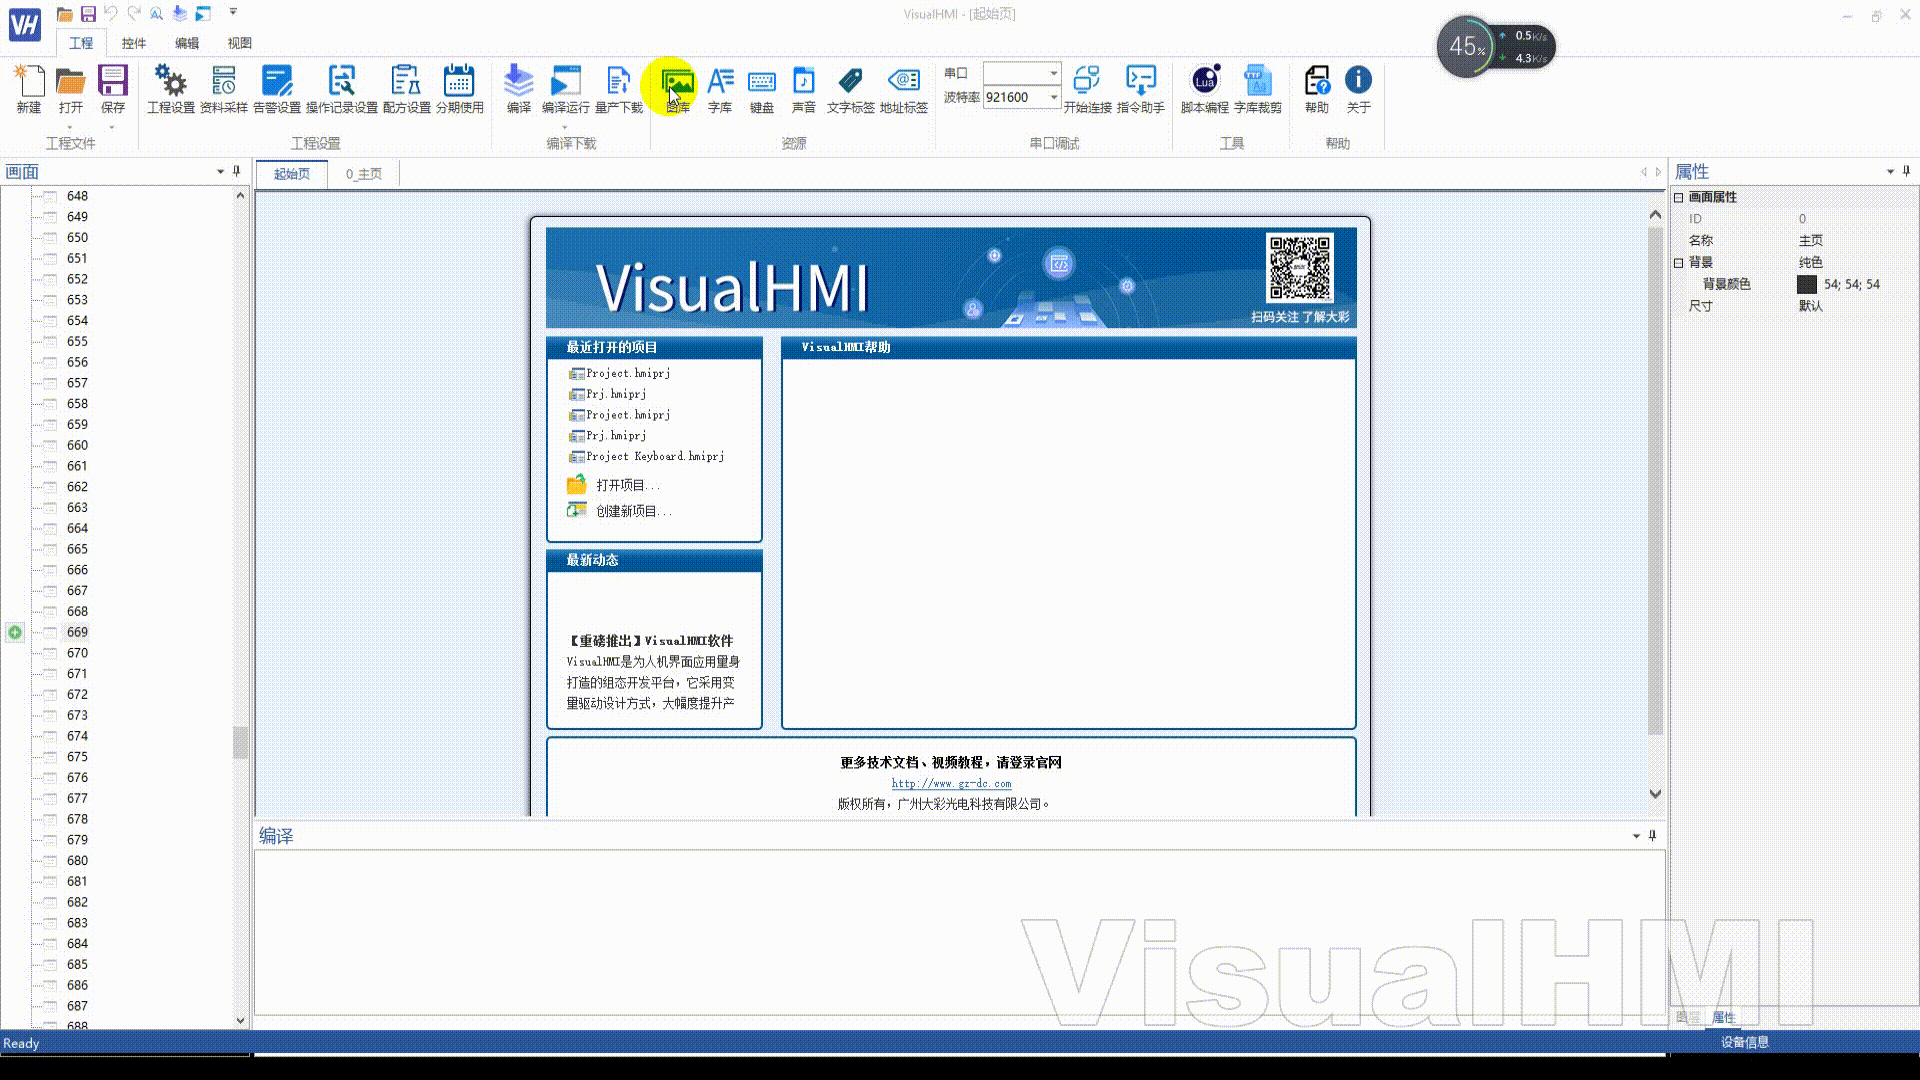Click the 编译 compile icon

518,89
